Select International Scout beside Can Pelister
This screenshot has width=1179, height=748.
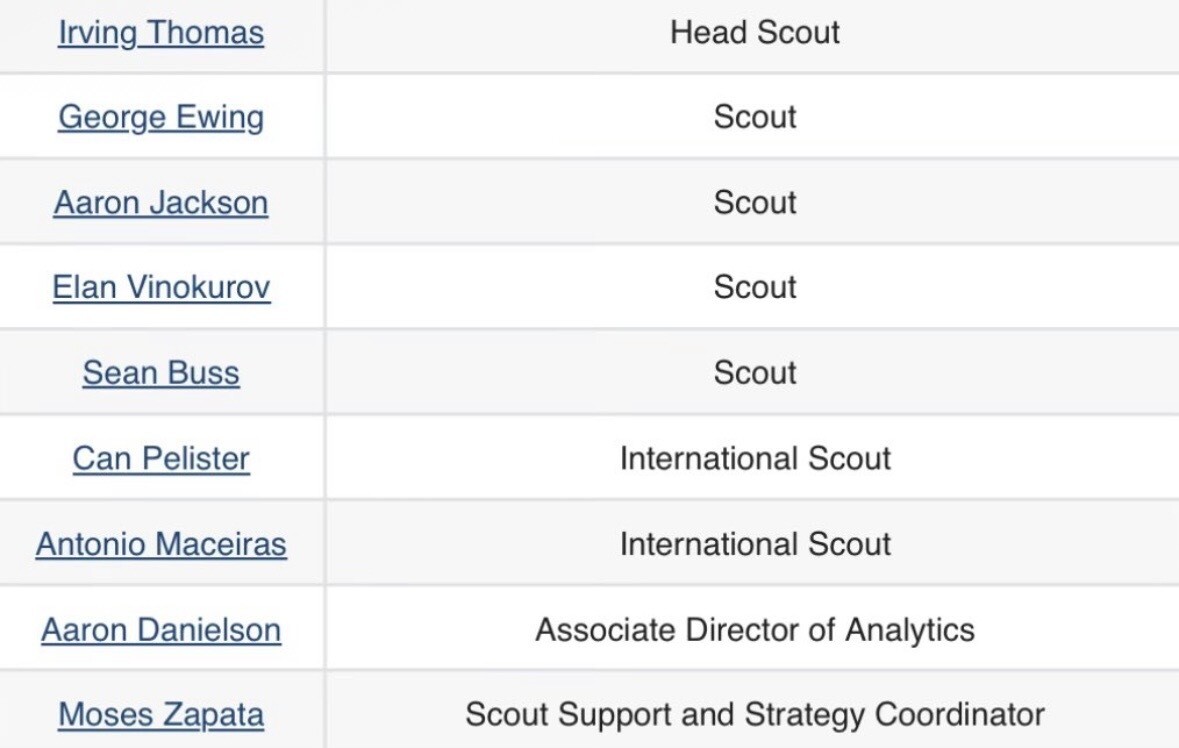(755, 459)
